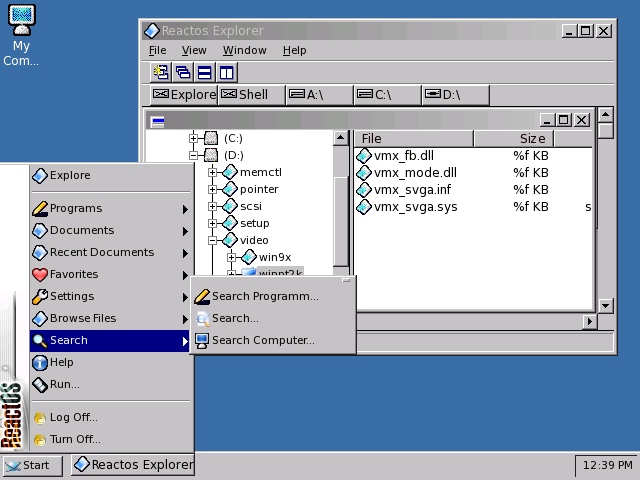Screen dimensions: 640x480
Task: Click the Reactos Explorer title bar icon
Action: click(x=151, y=31)
